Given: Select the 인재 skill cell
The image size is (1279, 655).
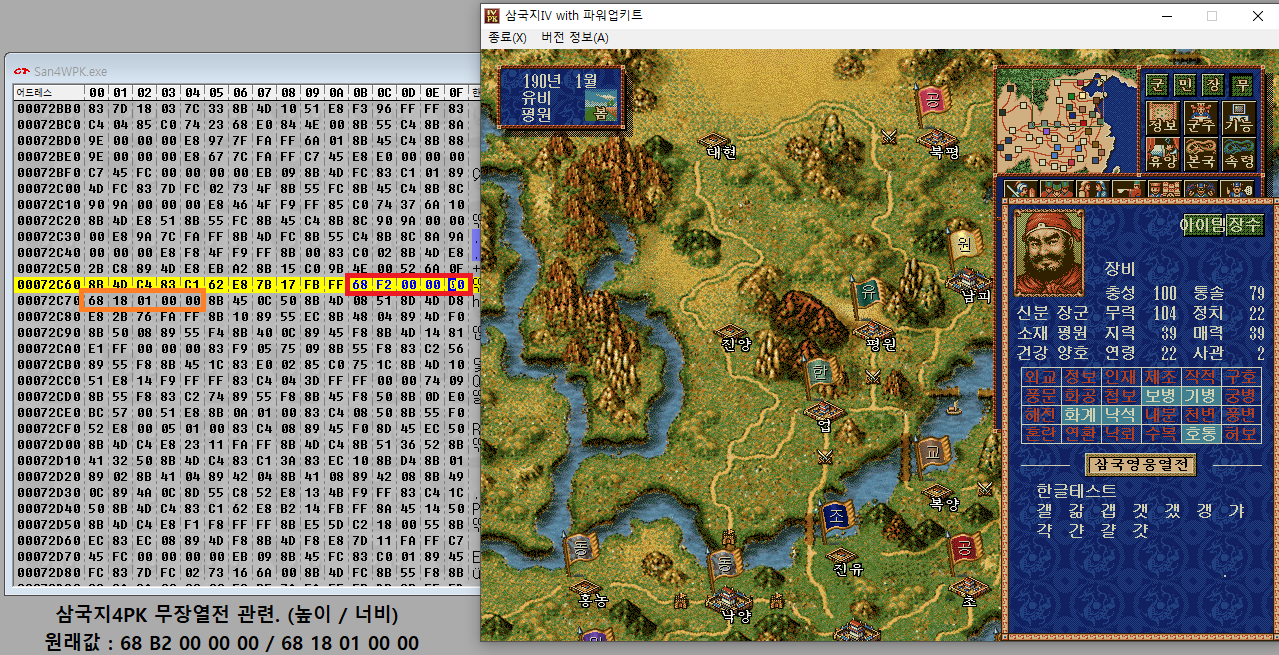Looking at the screenshot, I should [x=1121, y=377].
